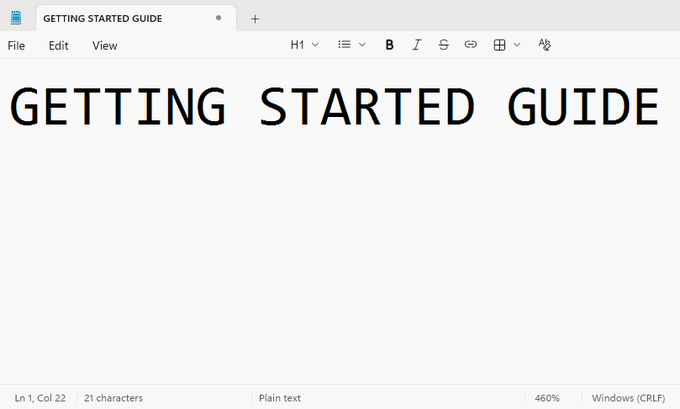Click the 21 characters status entry
Image resolution: width=680 pixels, height=409 pixels.
tap(113, 398)
